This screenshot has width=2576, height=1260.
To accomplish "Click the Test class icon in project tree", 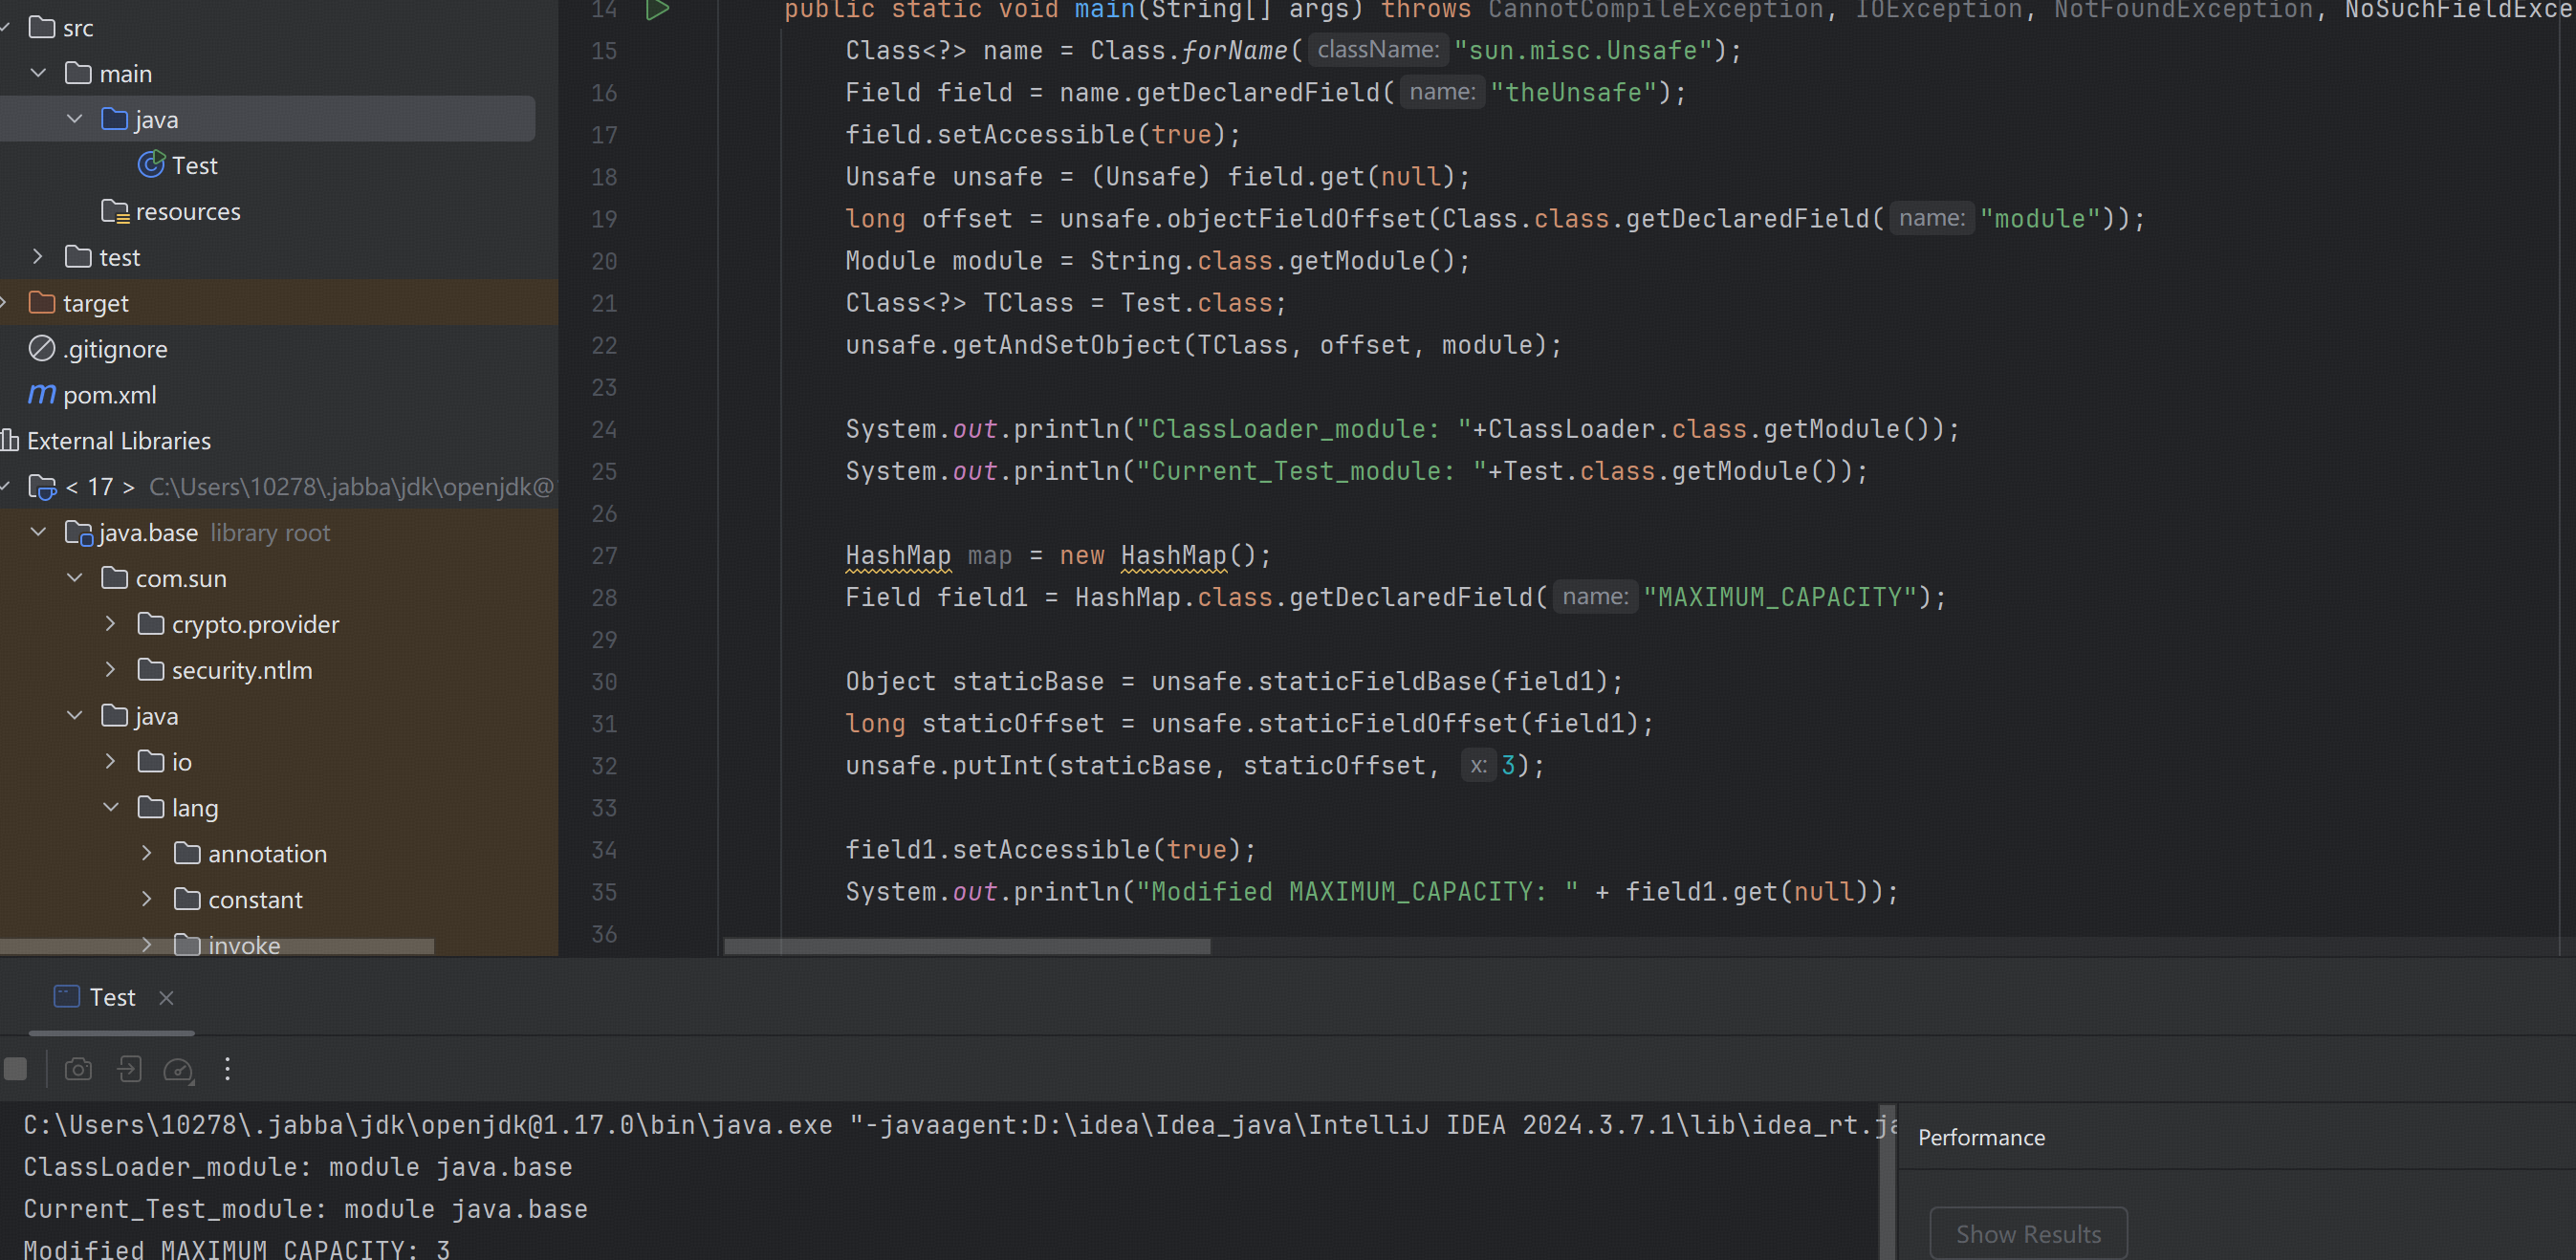I will click(151, 165).
